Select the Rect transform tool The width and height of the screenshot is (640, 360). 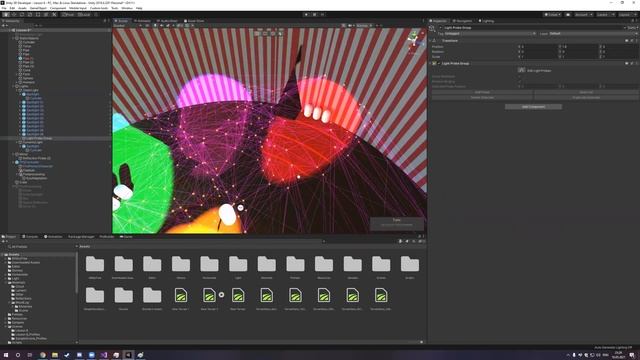(38, 14)
